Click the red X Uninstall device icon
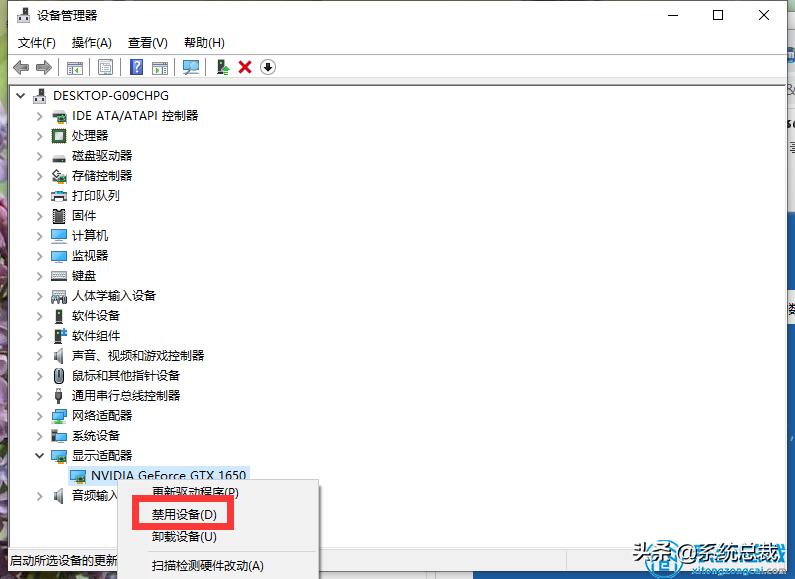Screen dimensions: 795x579 (x=245, y=67)
